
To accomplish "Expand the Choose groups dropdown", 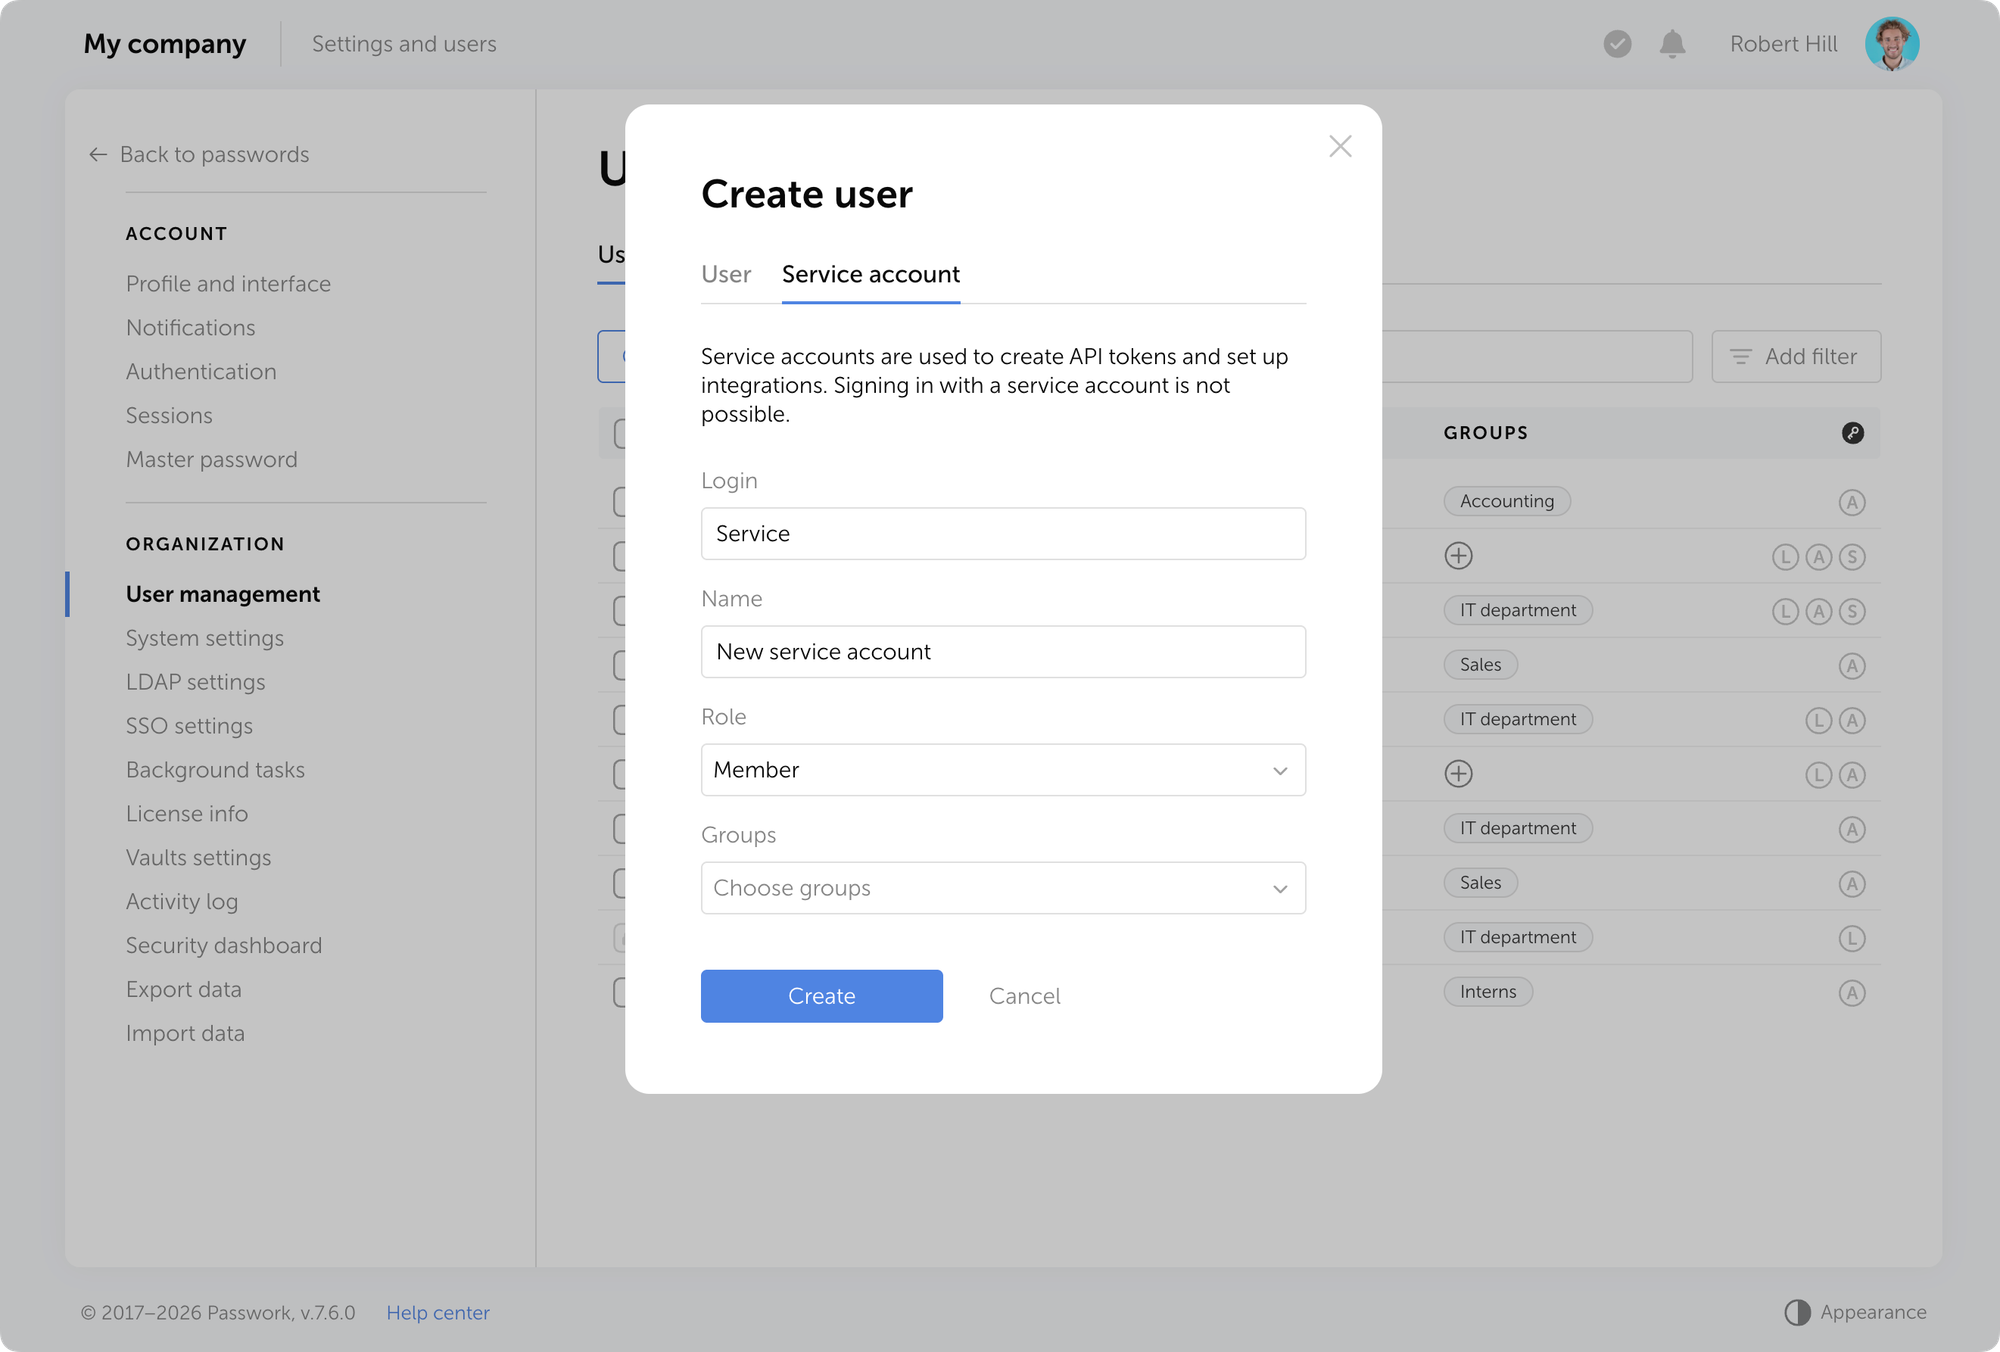I will pyautogui.click(x=1003, y=888).
